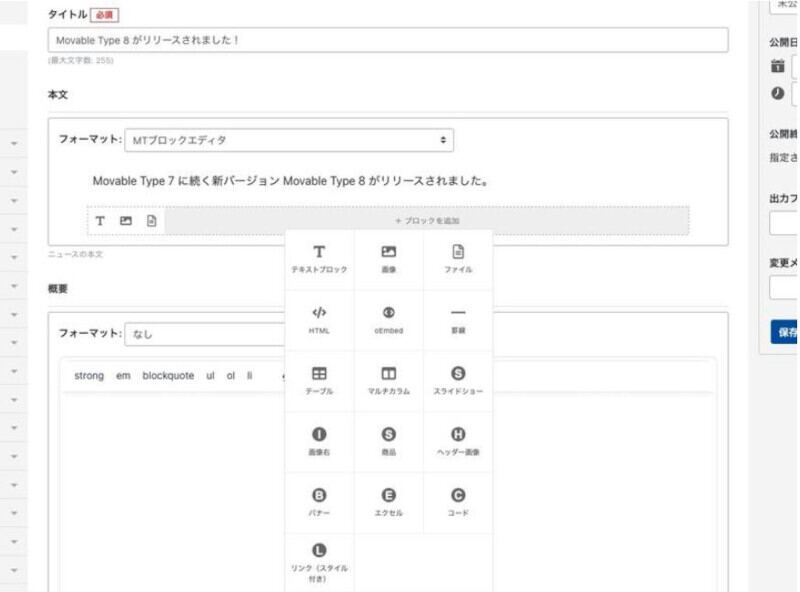Choose the 画像 block in the popup
800x592 pixels.
click(389, 260)
